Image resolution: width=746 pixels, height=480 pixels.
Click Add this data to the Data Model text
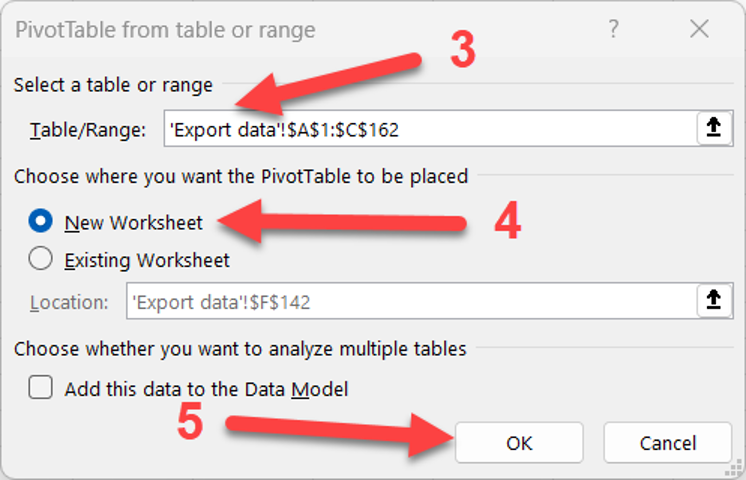click(x=206, y=389)
